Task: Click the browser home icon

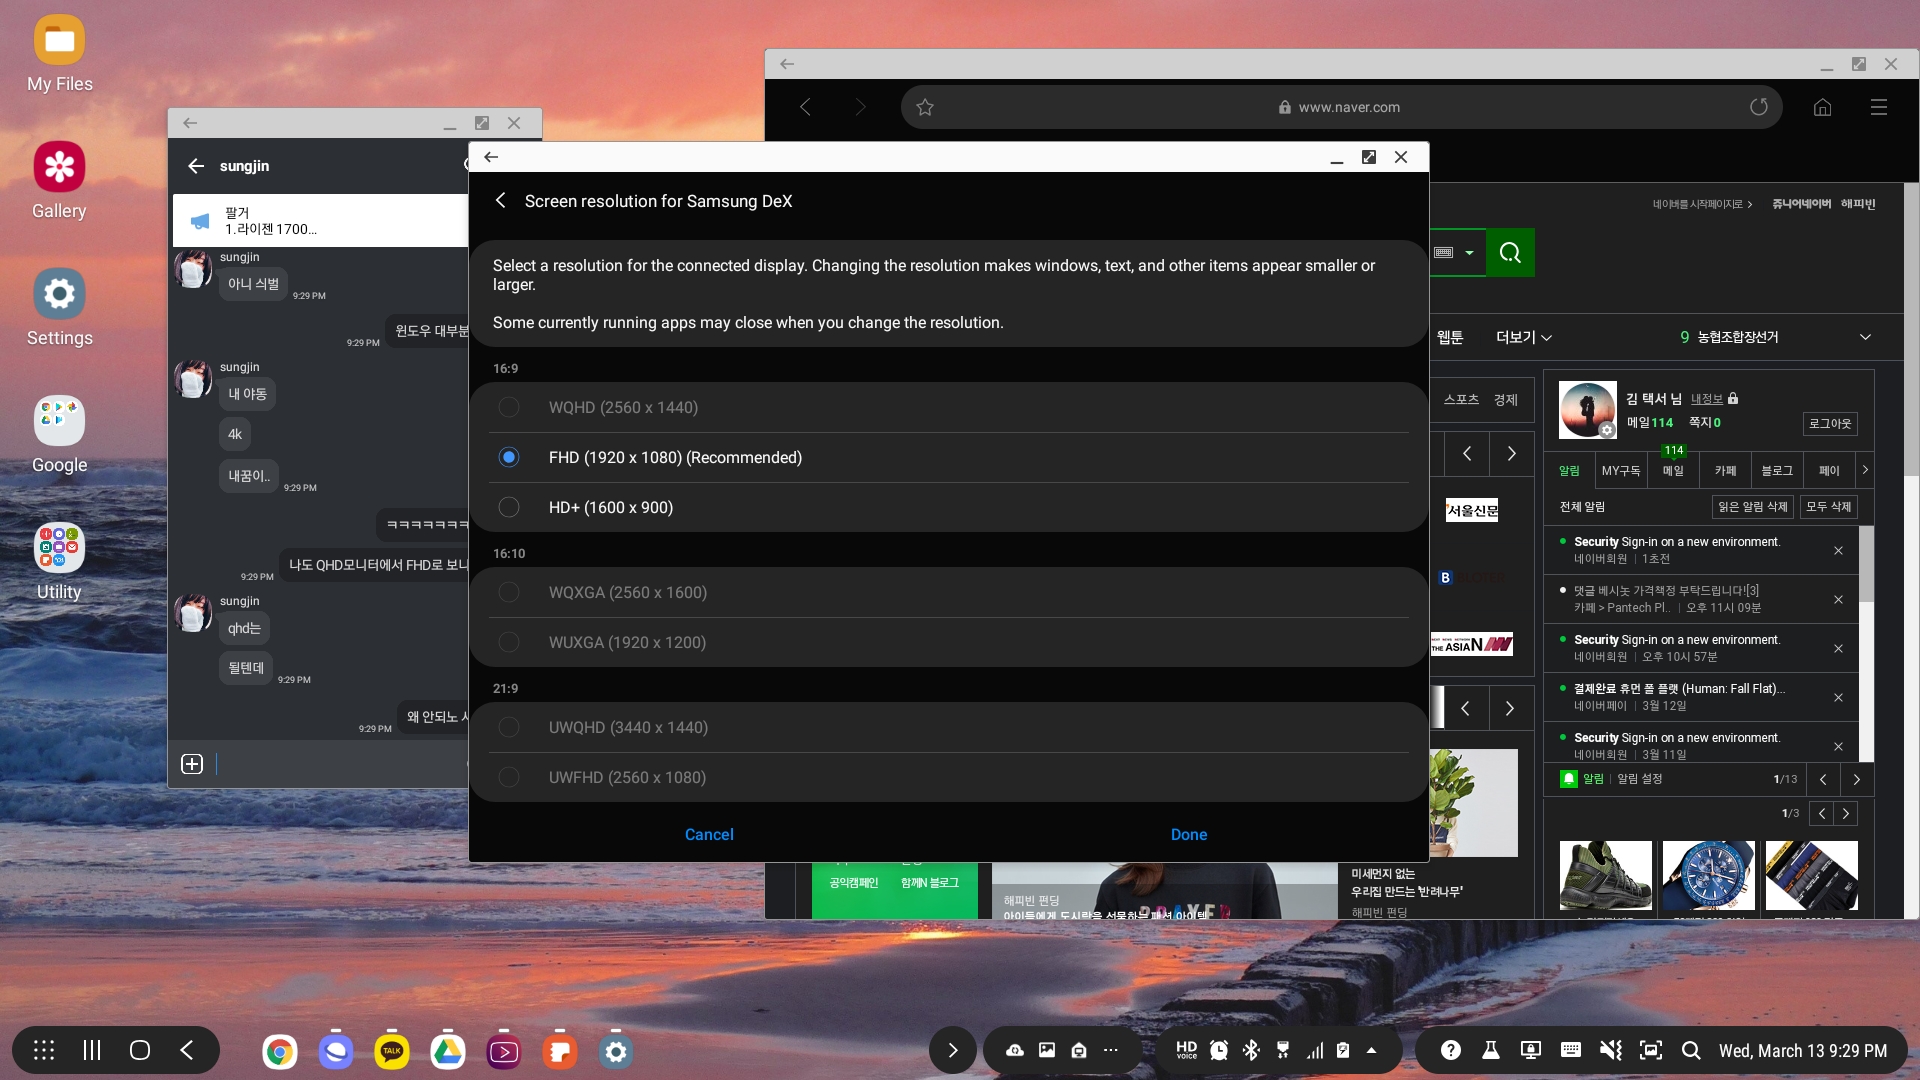Action: click(1822, 107)
